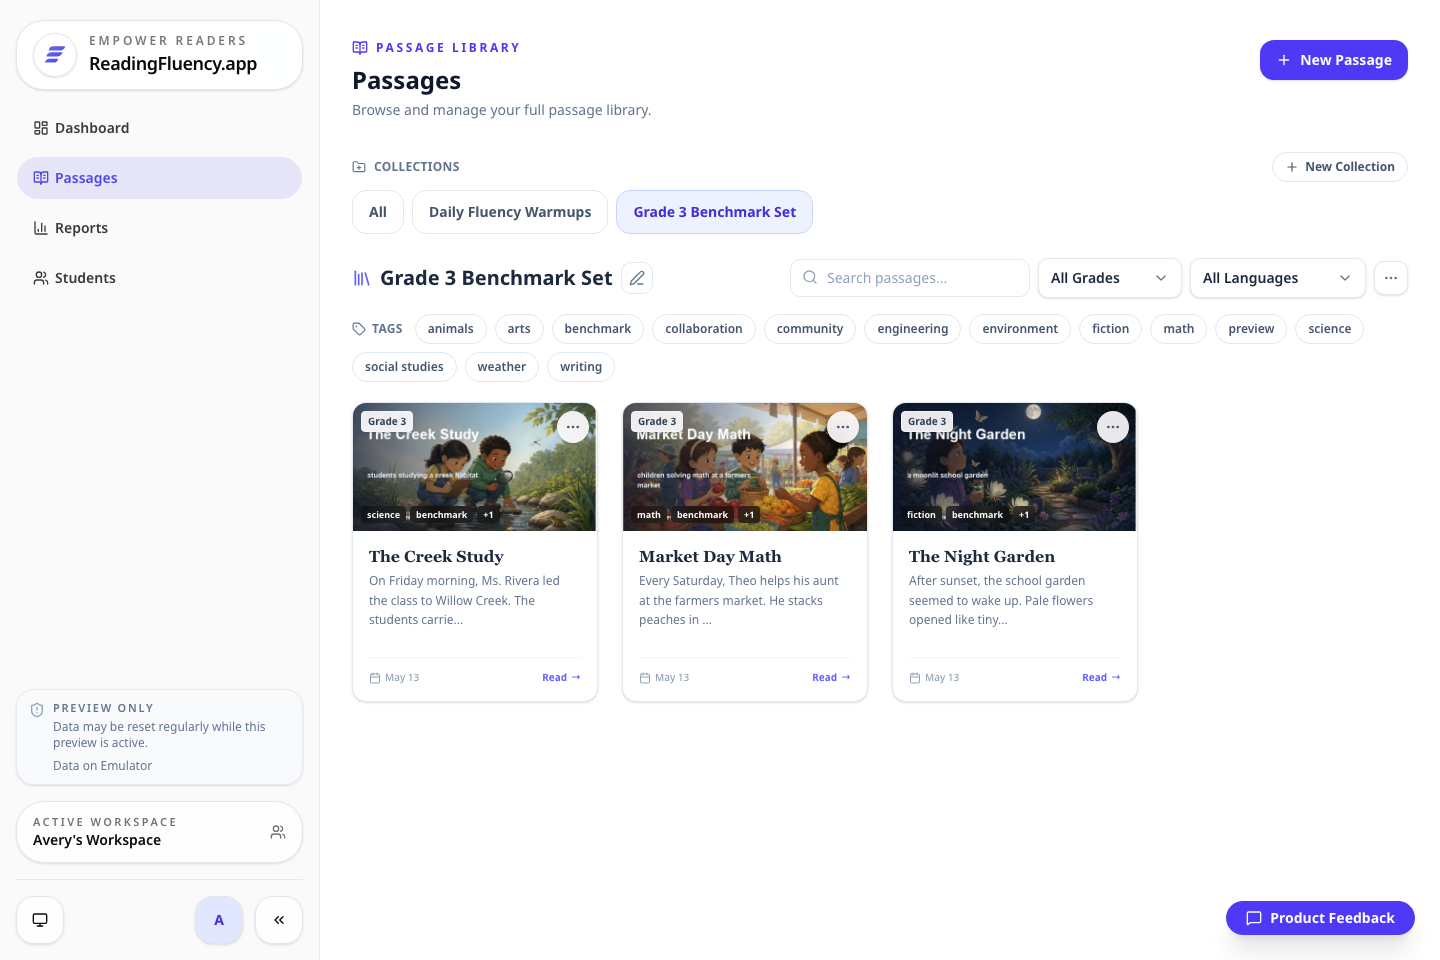Open options menu on The Night Garden card
The width and height of the screenshot is (1440, 960).
[1113, 427]
